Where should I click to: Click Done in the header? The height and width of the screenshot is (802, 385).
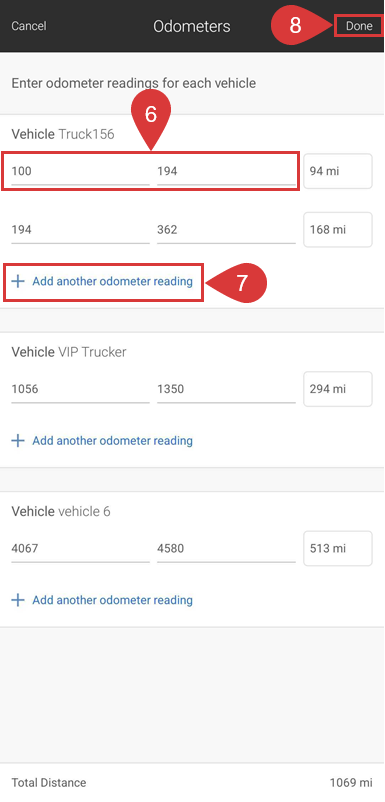pos(359,26)
